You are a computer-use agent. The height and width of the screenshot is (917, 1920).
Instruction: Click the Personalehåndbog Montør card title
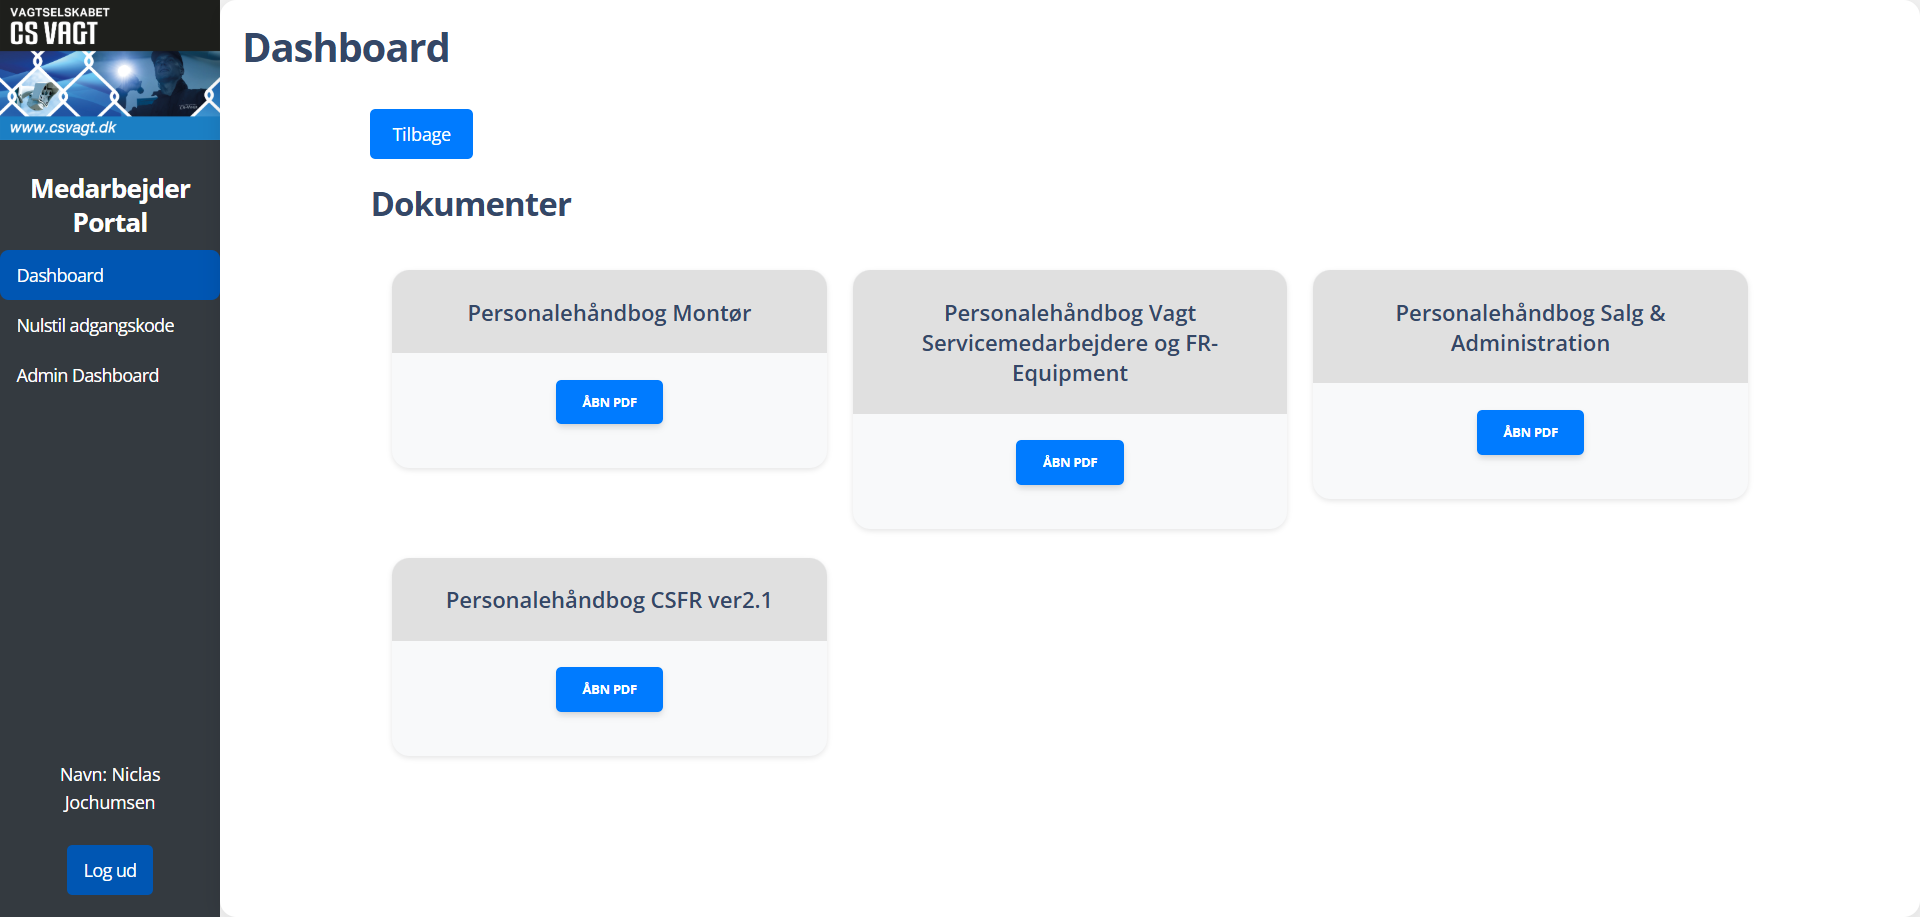(609, 313)
